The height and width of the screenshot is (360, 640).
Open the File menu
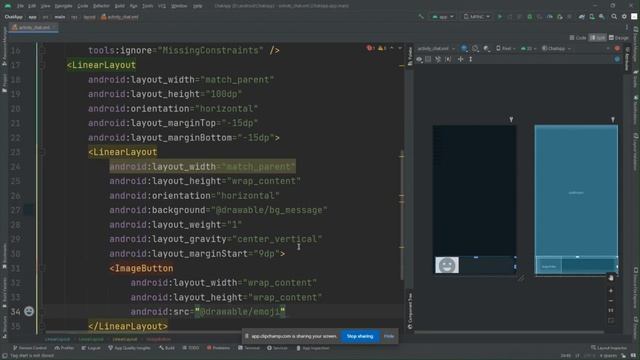[20, 6]
